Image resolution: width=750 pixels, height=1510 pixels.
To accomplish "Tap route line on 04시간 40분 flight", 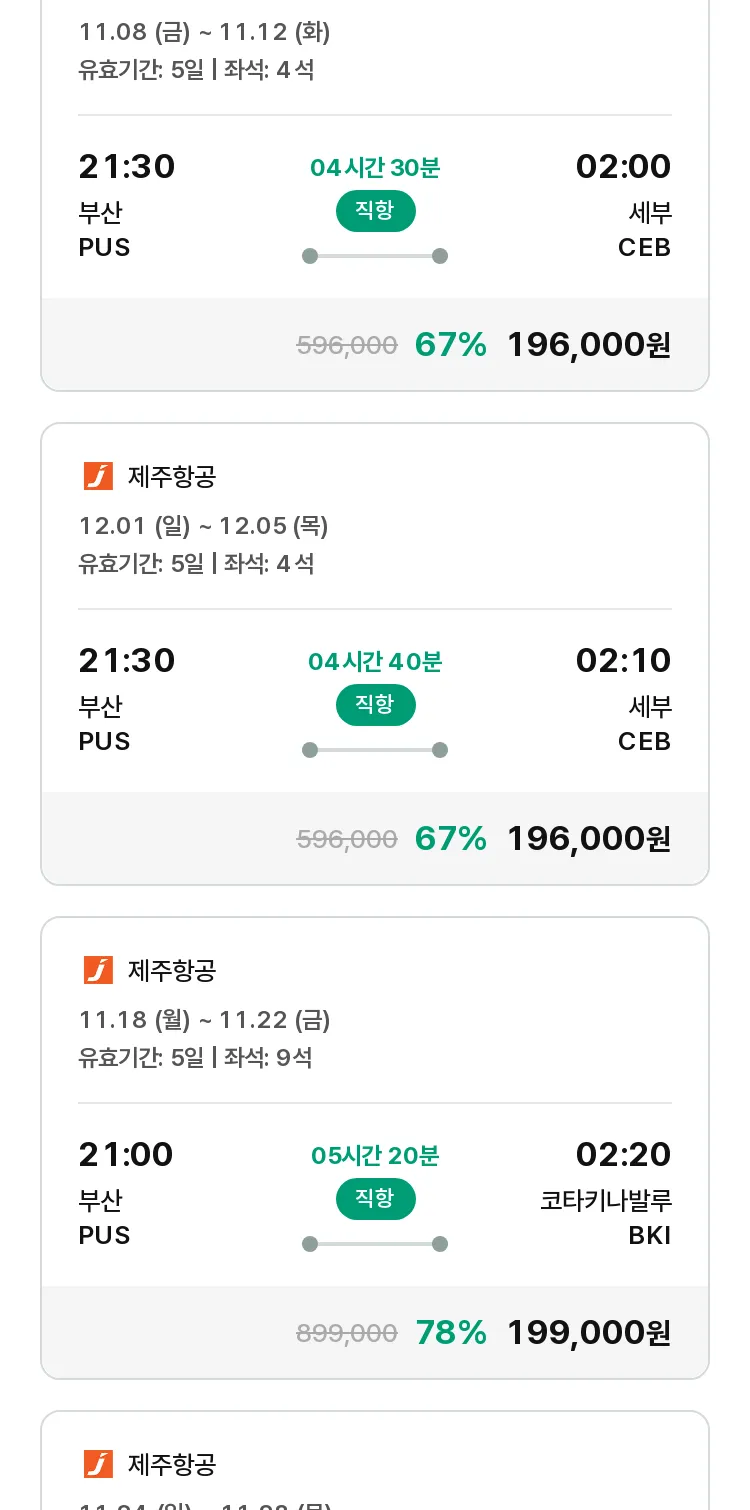I will click(375, 750).
